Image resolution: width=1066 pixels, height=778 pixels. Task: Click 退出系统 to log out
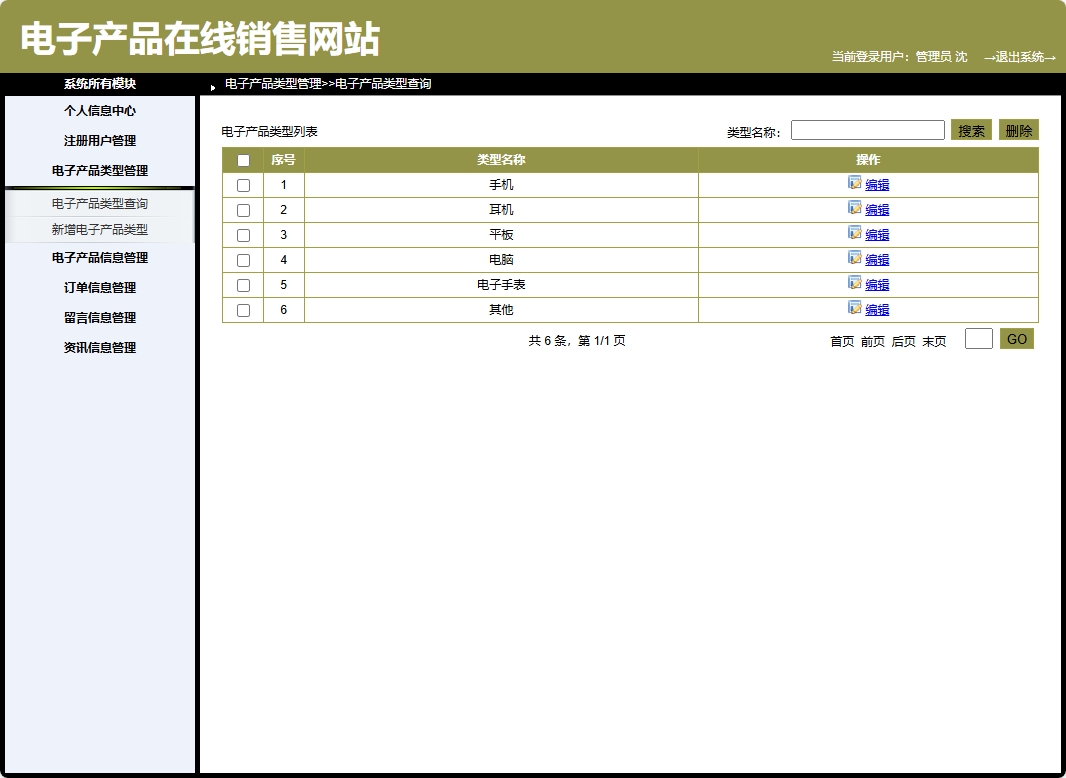(x=1022, y=57)
